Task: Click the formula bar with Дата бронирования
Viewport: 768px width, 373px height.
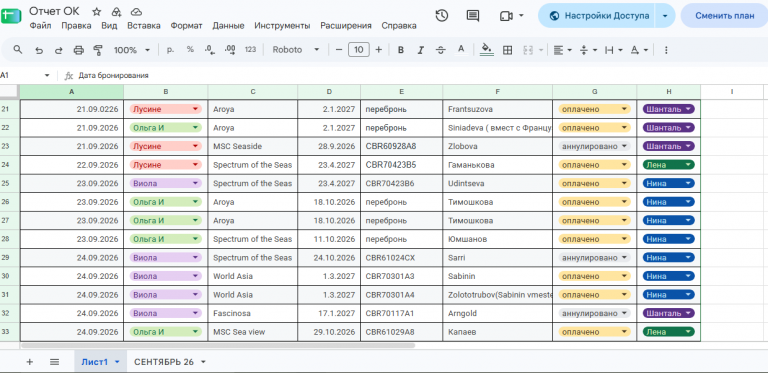Action: (x=421, y=75)
